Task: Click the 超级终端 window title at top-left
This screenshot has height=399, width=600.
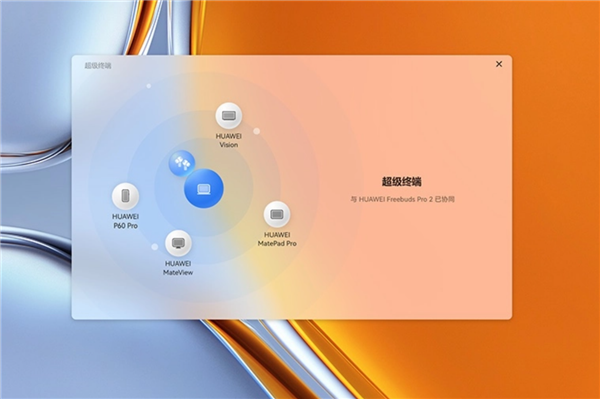Action: 98,66
